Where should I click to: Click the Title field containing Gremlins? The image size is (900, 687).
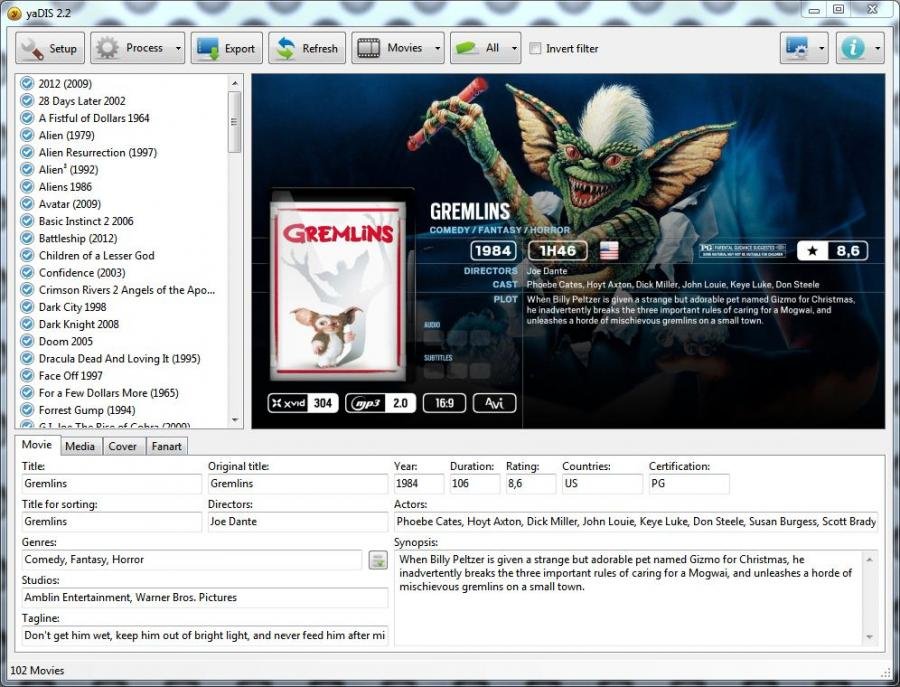click(x=112, y=484)
